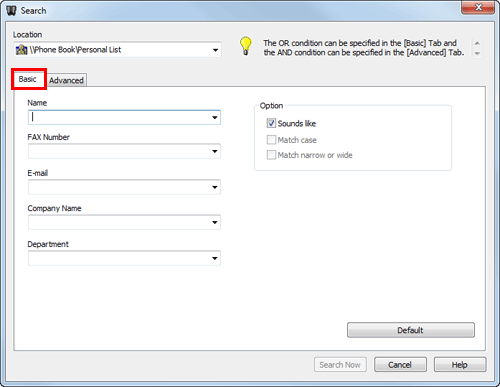
Task: Enable Match narrow or wide checkbox
Action: tap(271, 155)
